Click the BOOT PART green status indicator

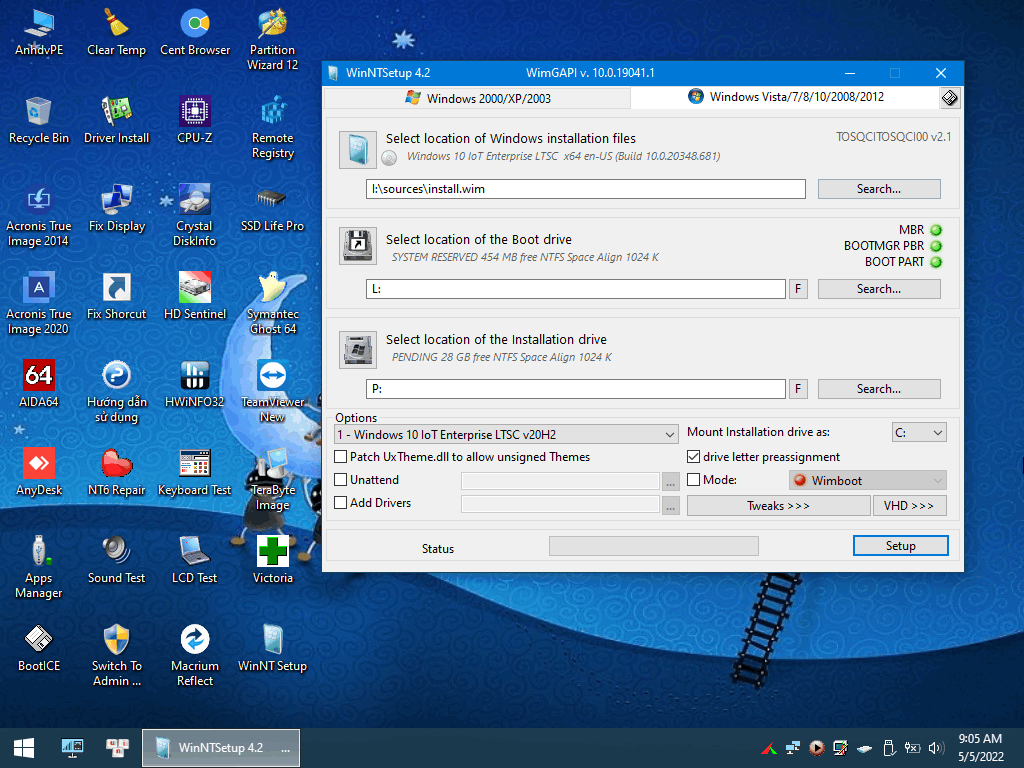[936, 262]
